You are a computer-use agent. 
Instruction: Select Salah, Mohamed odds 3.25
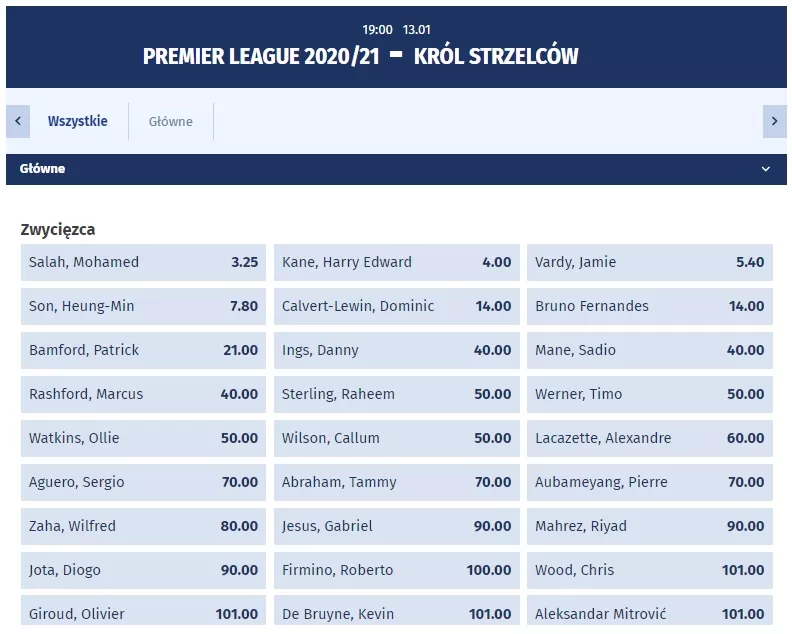pyautogui.click(x=143, y=262)
